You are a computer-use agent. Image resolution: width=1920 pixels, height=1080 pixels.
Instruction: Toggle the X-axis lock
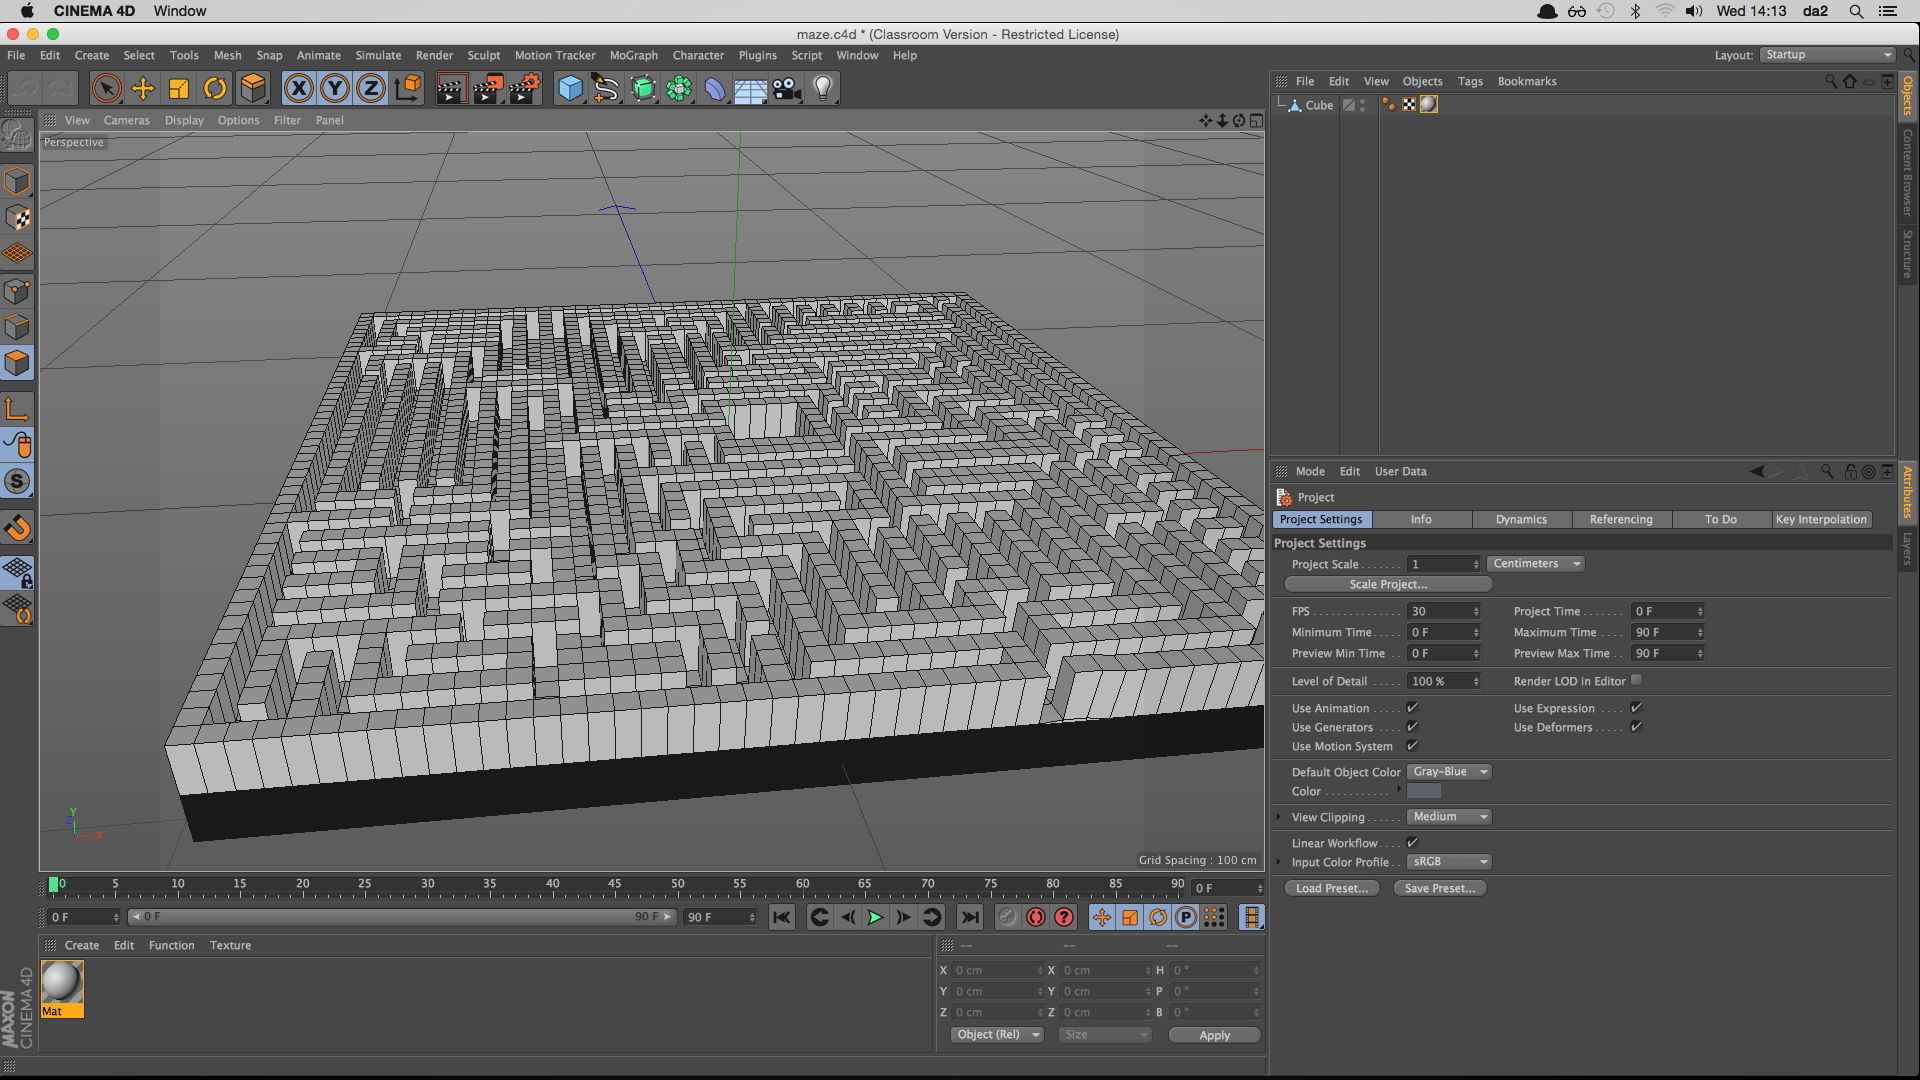(x=298, y=89)
